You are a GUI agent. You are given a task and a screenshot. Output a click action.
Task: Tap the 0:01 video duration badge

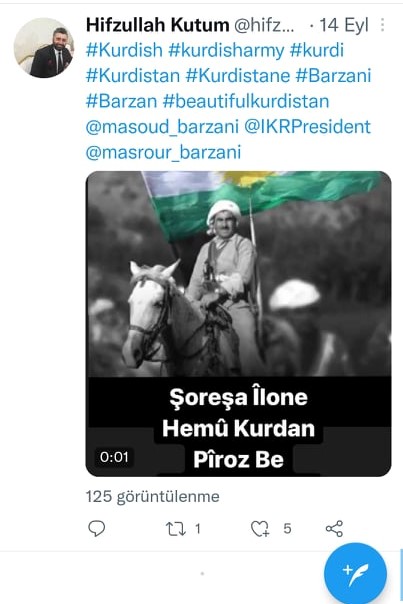pos(114,457)
